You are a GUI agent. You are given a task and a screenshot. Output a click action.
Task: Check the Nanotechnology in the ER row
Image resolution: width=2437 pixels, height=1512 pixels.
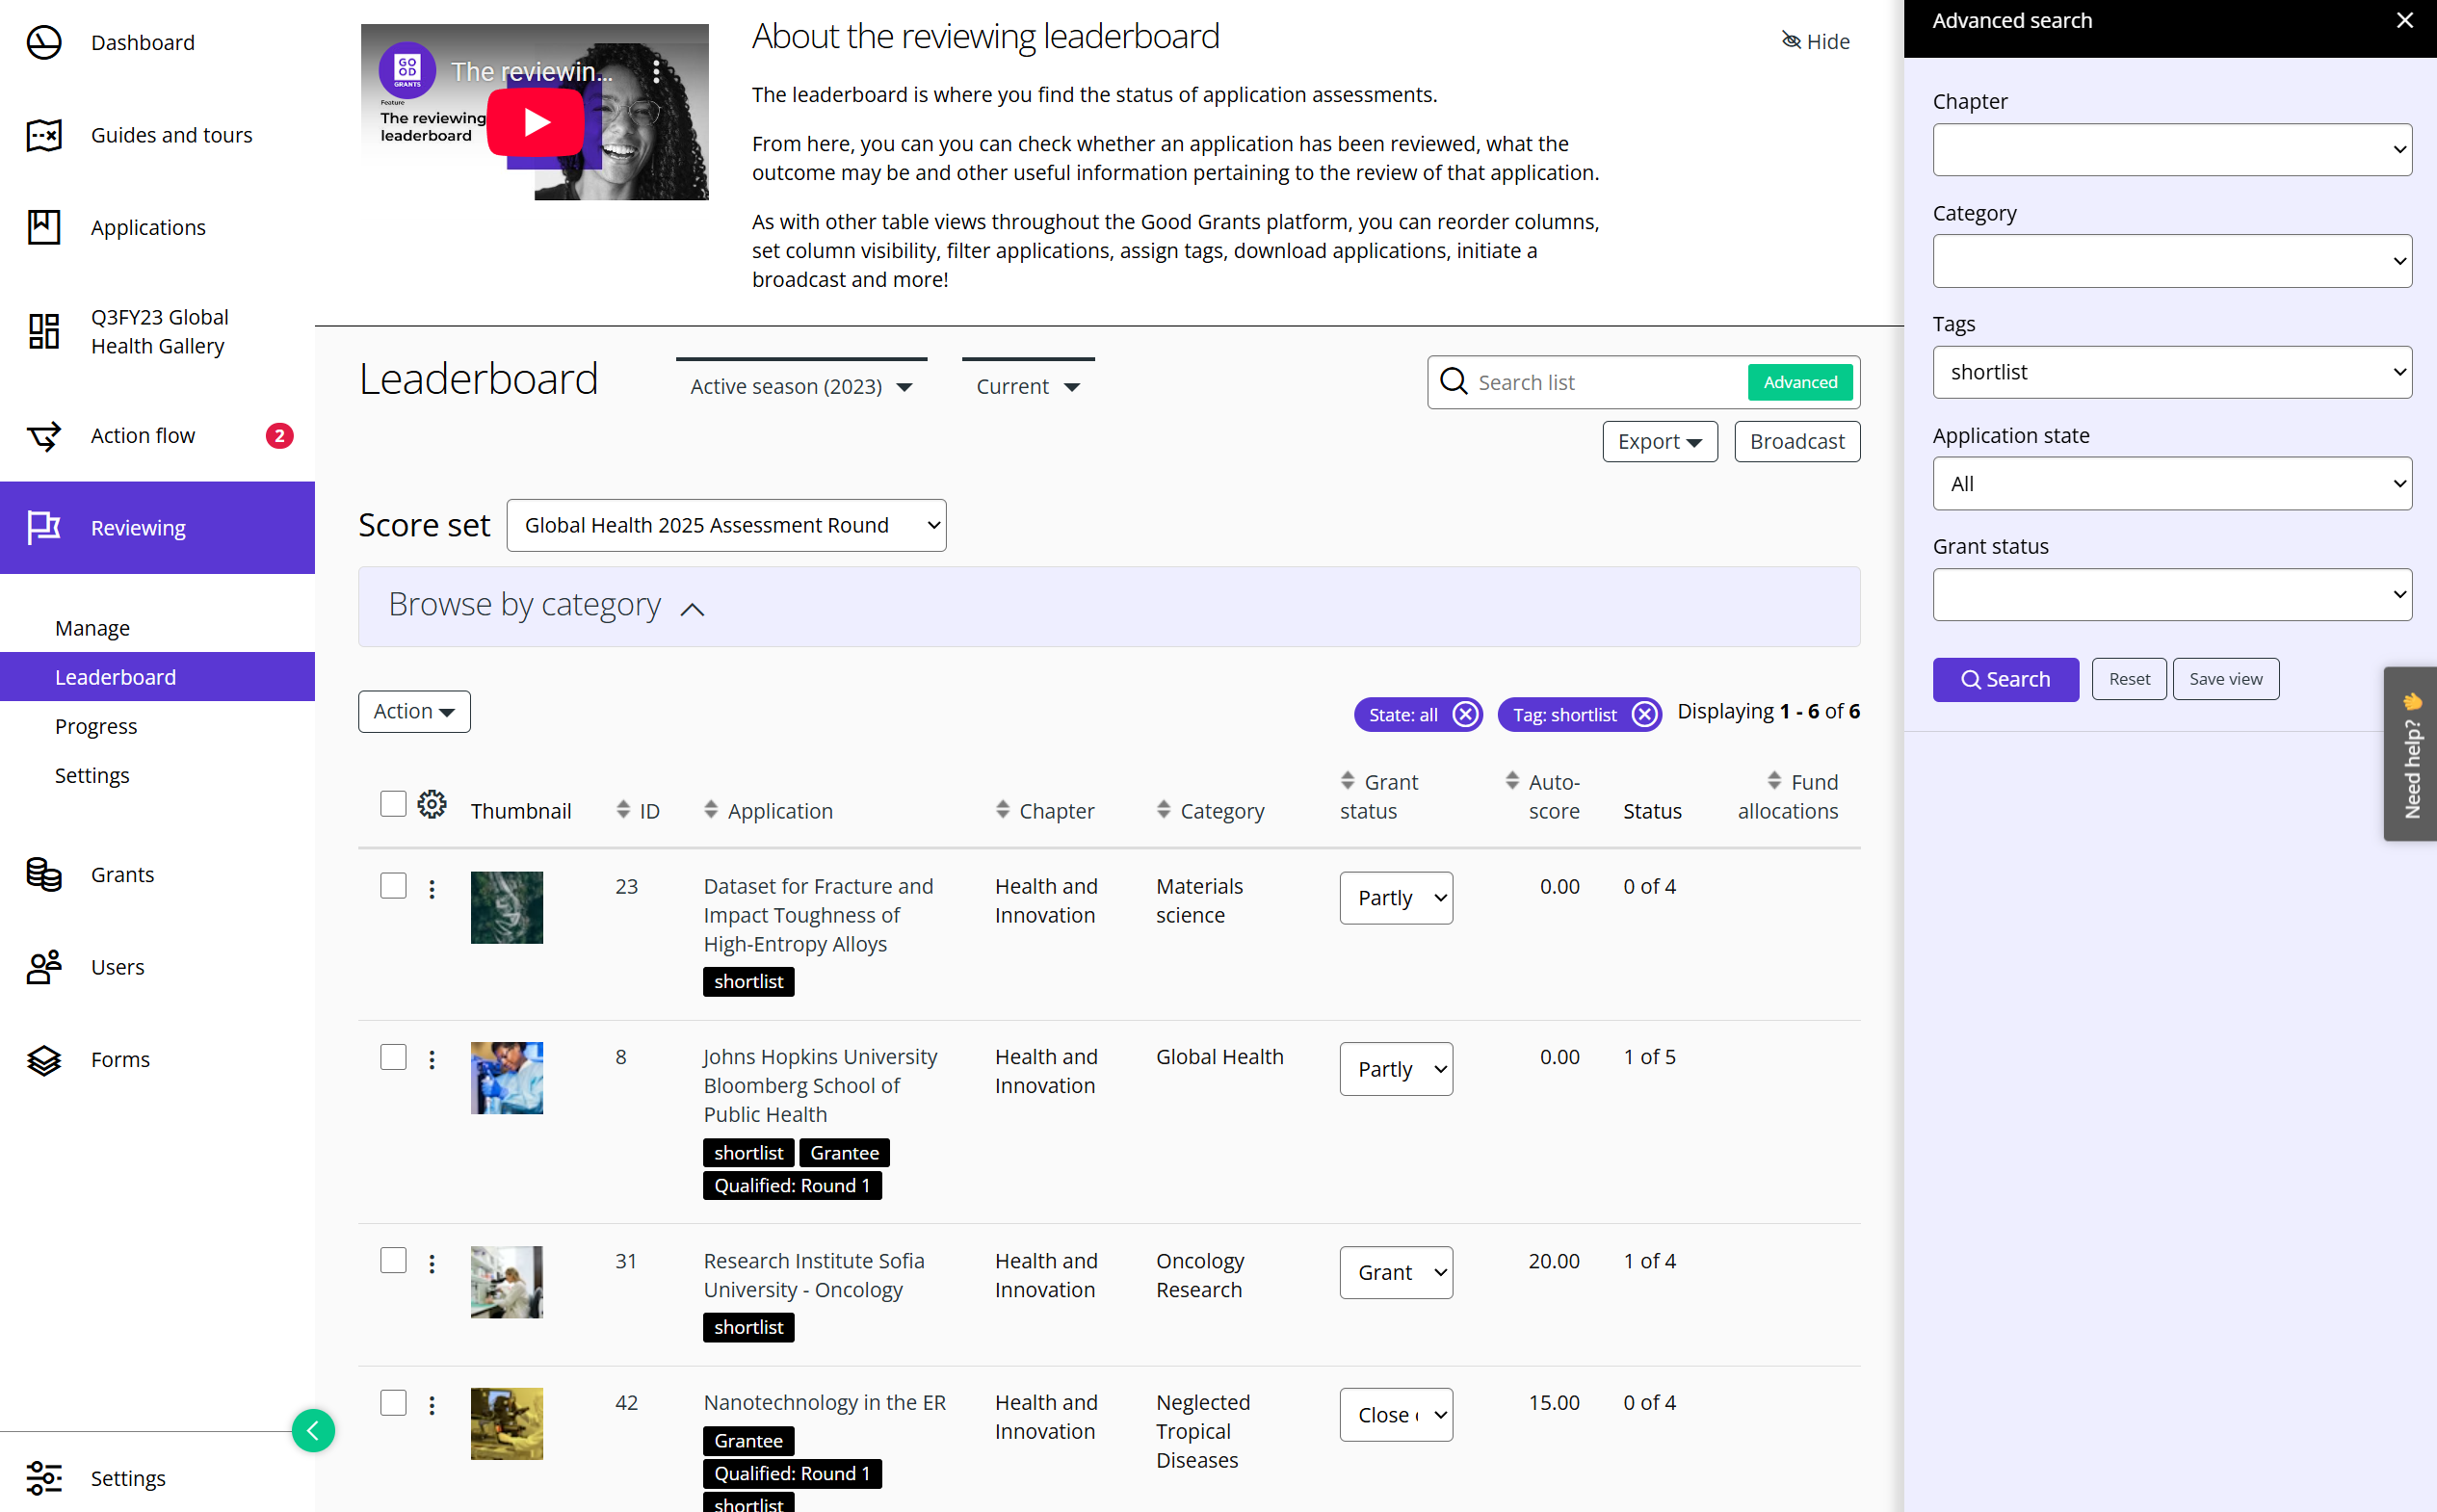coord(393,1402)
